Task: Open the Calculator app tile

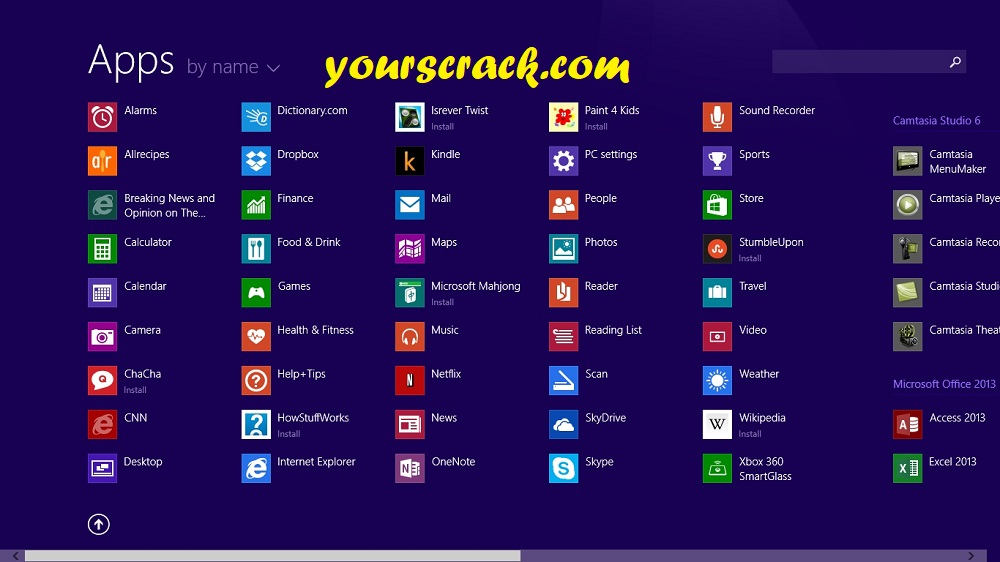Action: point(102,249)
